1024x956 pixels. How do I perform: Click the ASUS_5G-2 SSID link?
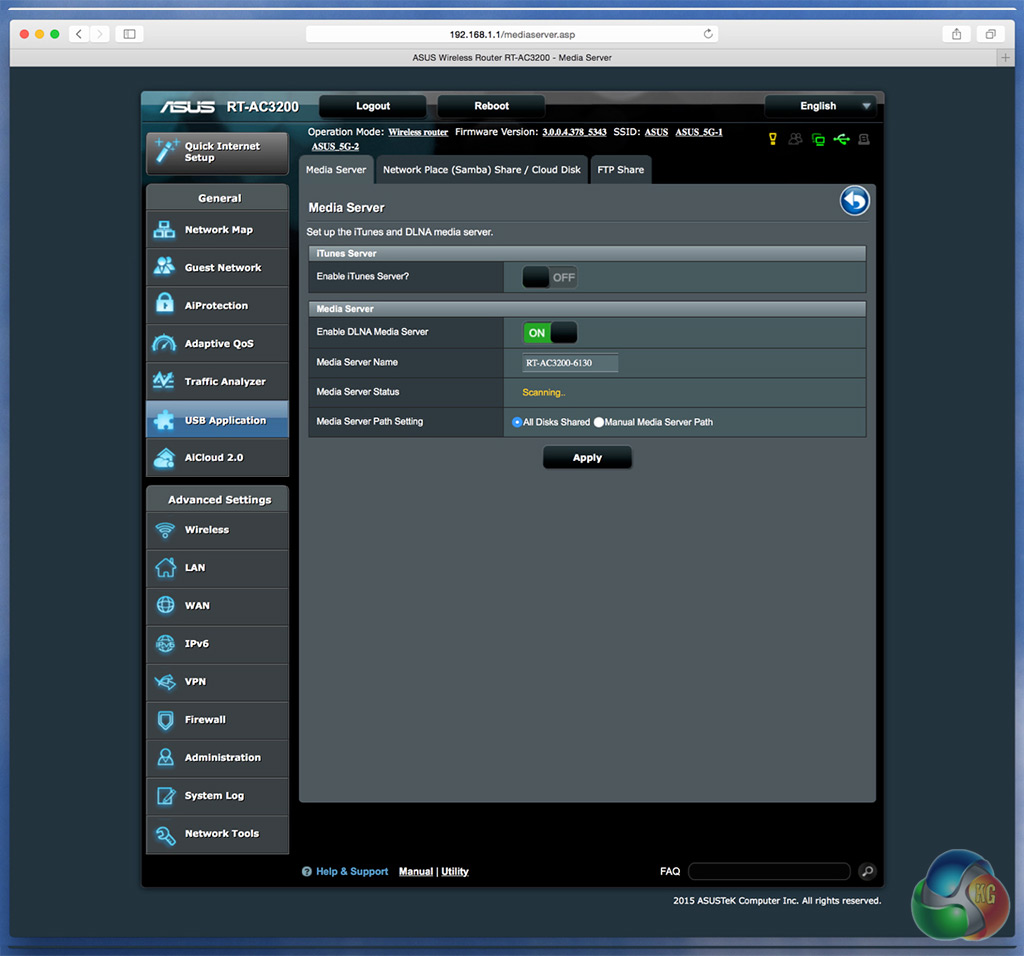pyautogui.click(x=335, y=147)
